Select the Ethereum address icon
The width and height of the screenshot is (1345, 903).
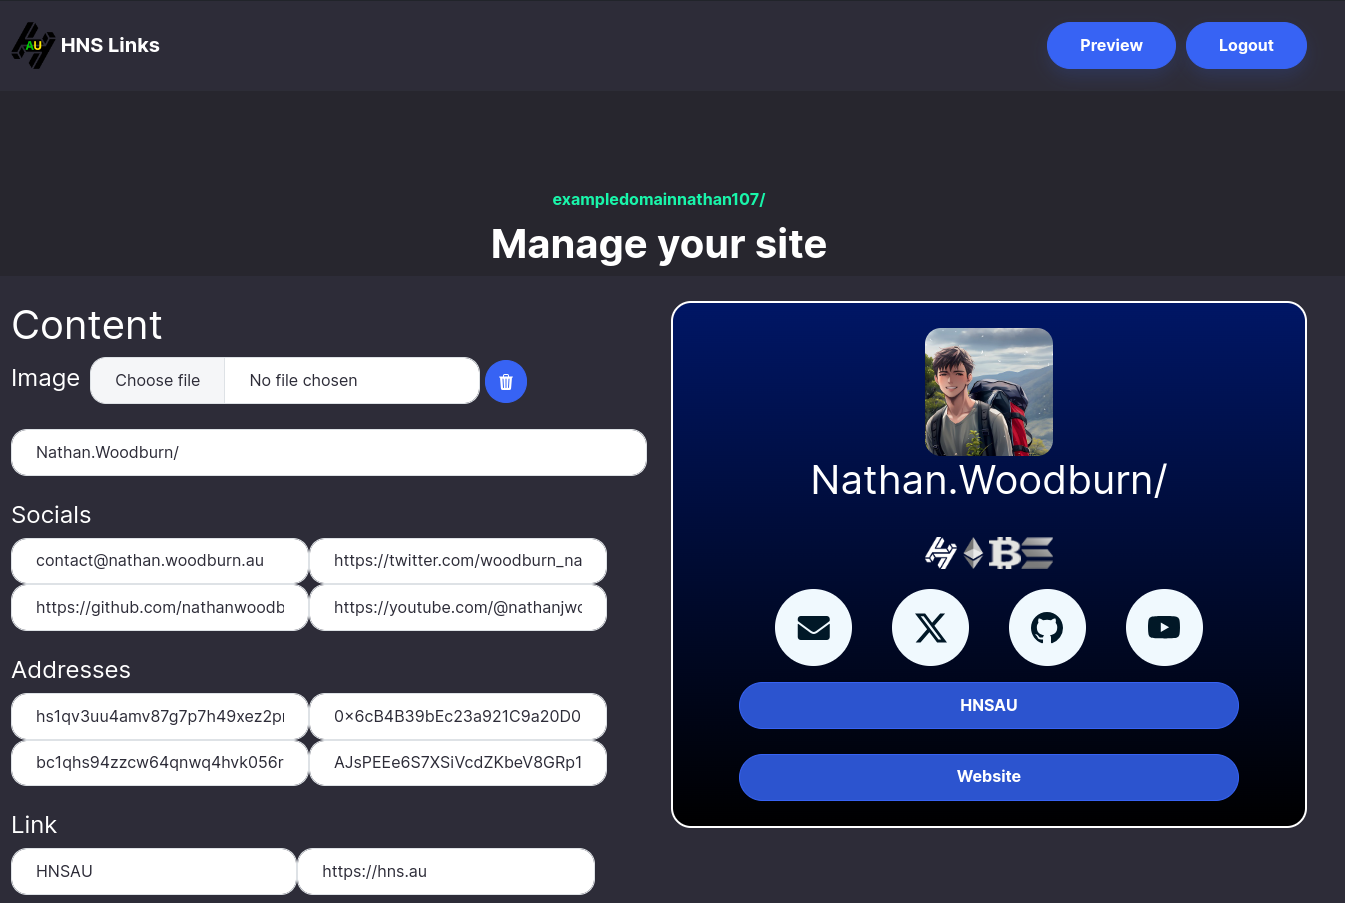click(x=973, y=552)
